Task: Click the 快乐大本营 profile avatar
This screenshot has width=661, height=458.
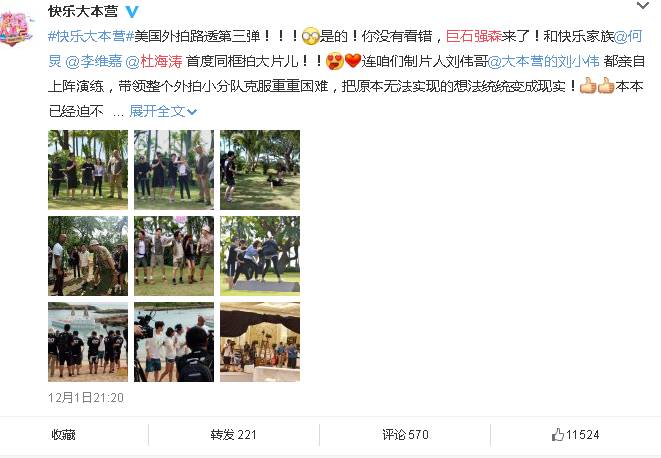Action: point(16,28)
